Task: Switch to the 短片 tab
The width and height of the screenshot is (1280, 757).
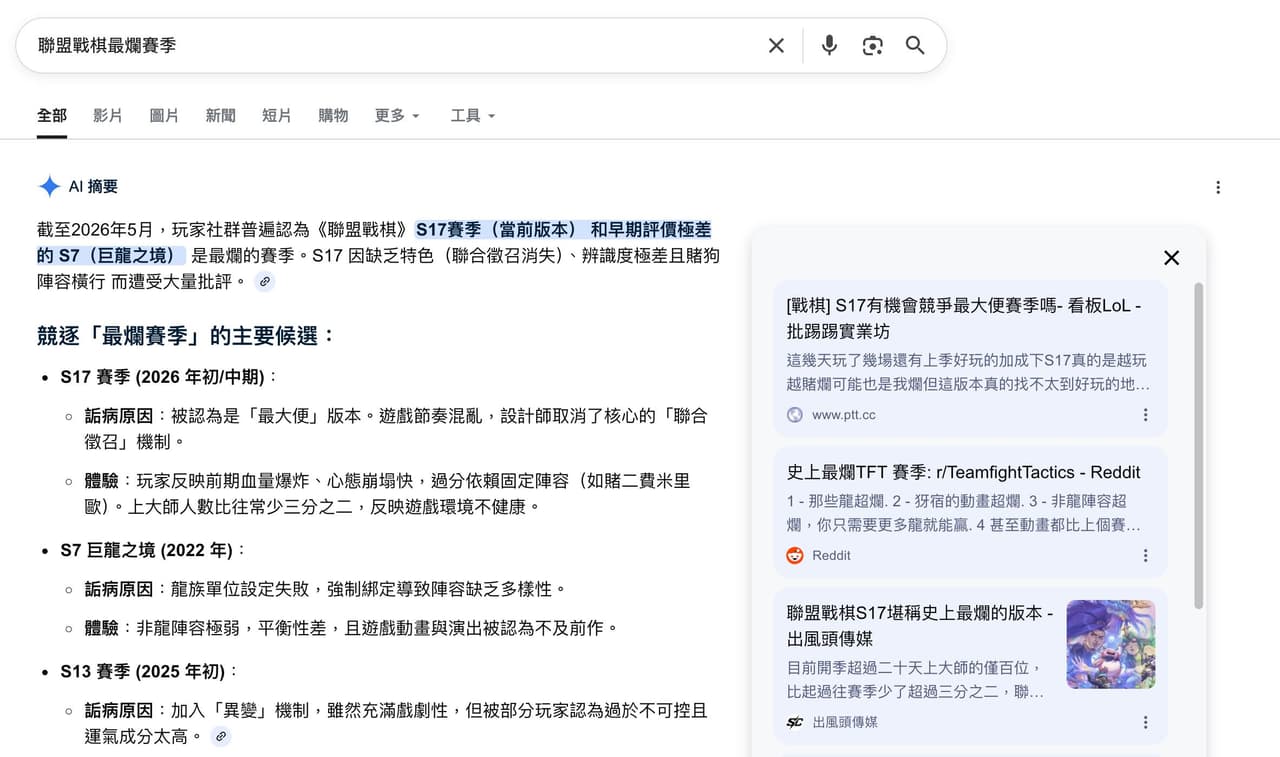Action: point(277,116)
